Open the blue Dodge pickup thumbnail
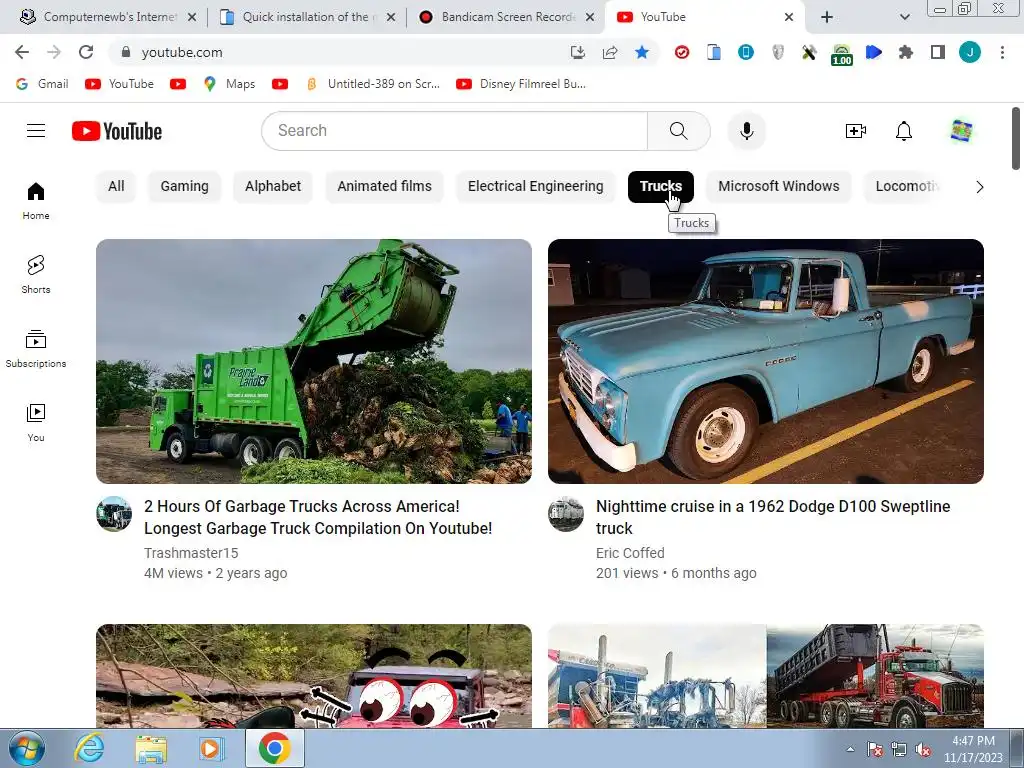 tap(766, 361)
